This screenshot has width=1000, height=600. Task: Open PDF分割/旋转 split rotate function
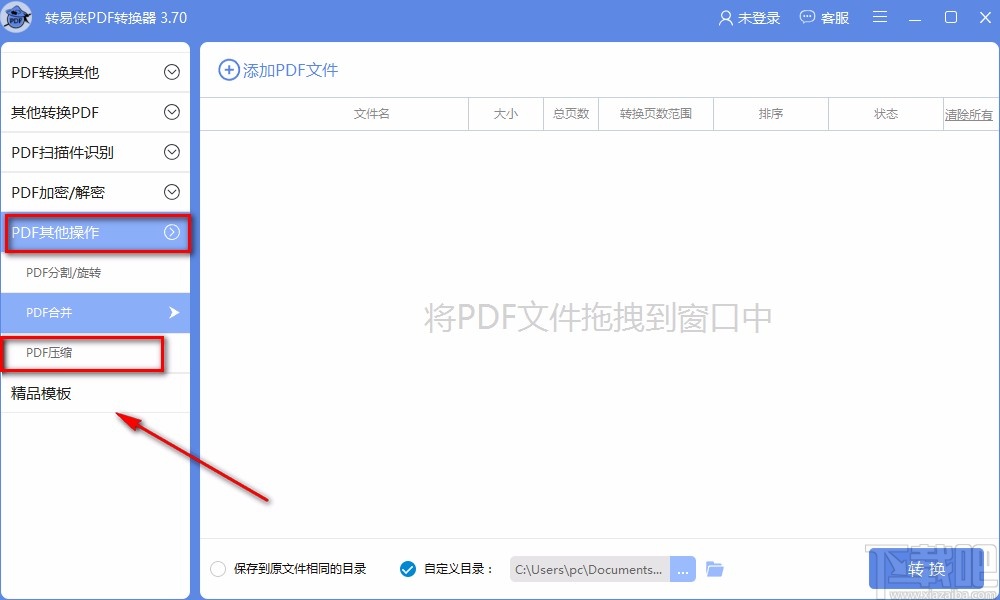point(62,272)
